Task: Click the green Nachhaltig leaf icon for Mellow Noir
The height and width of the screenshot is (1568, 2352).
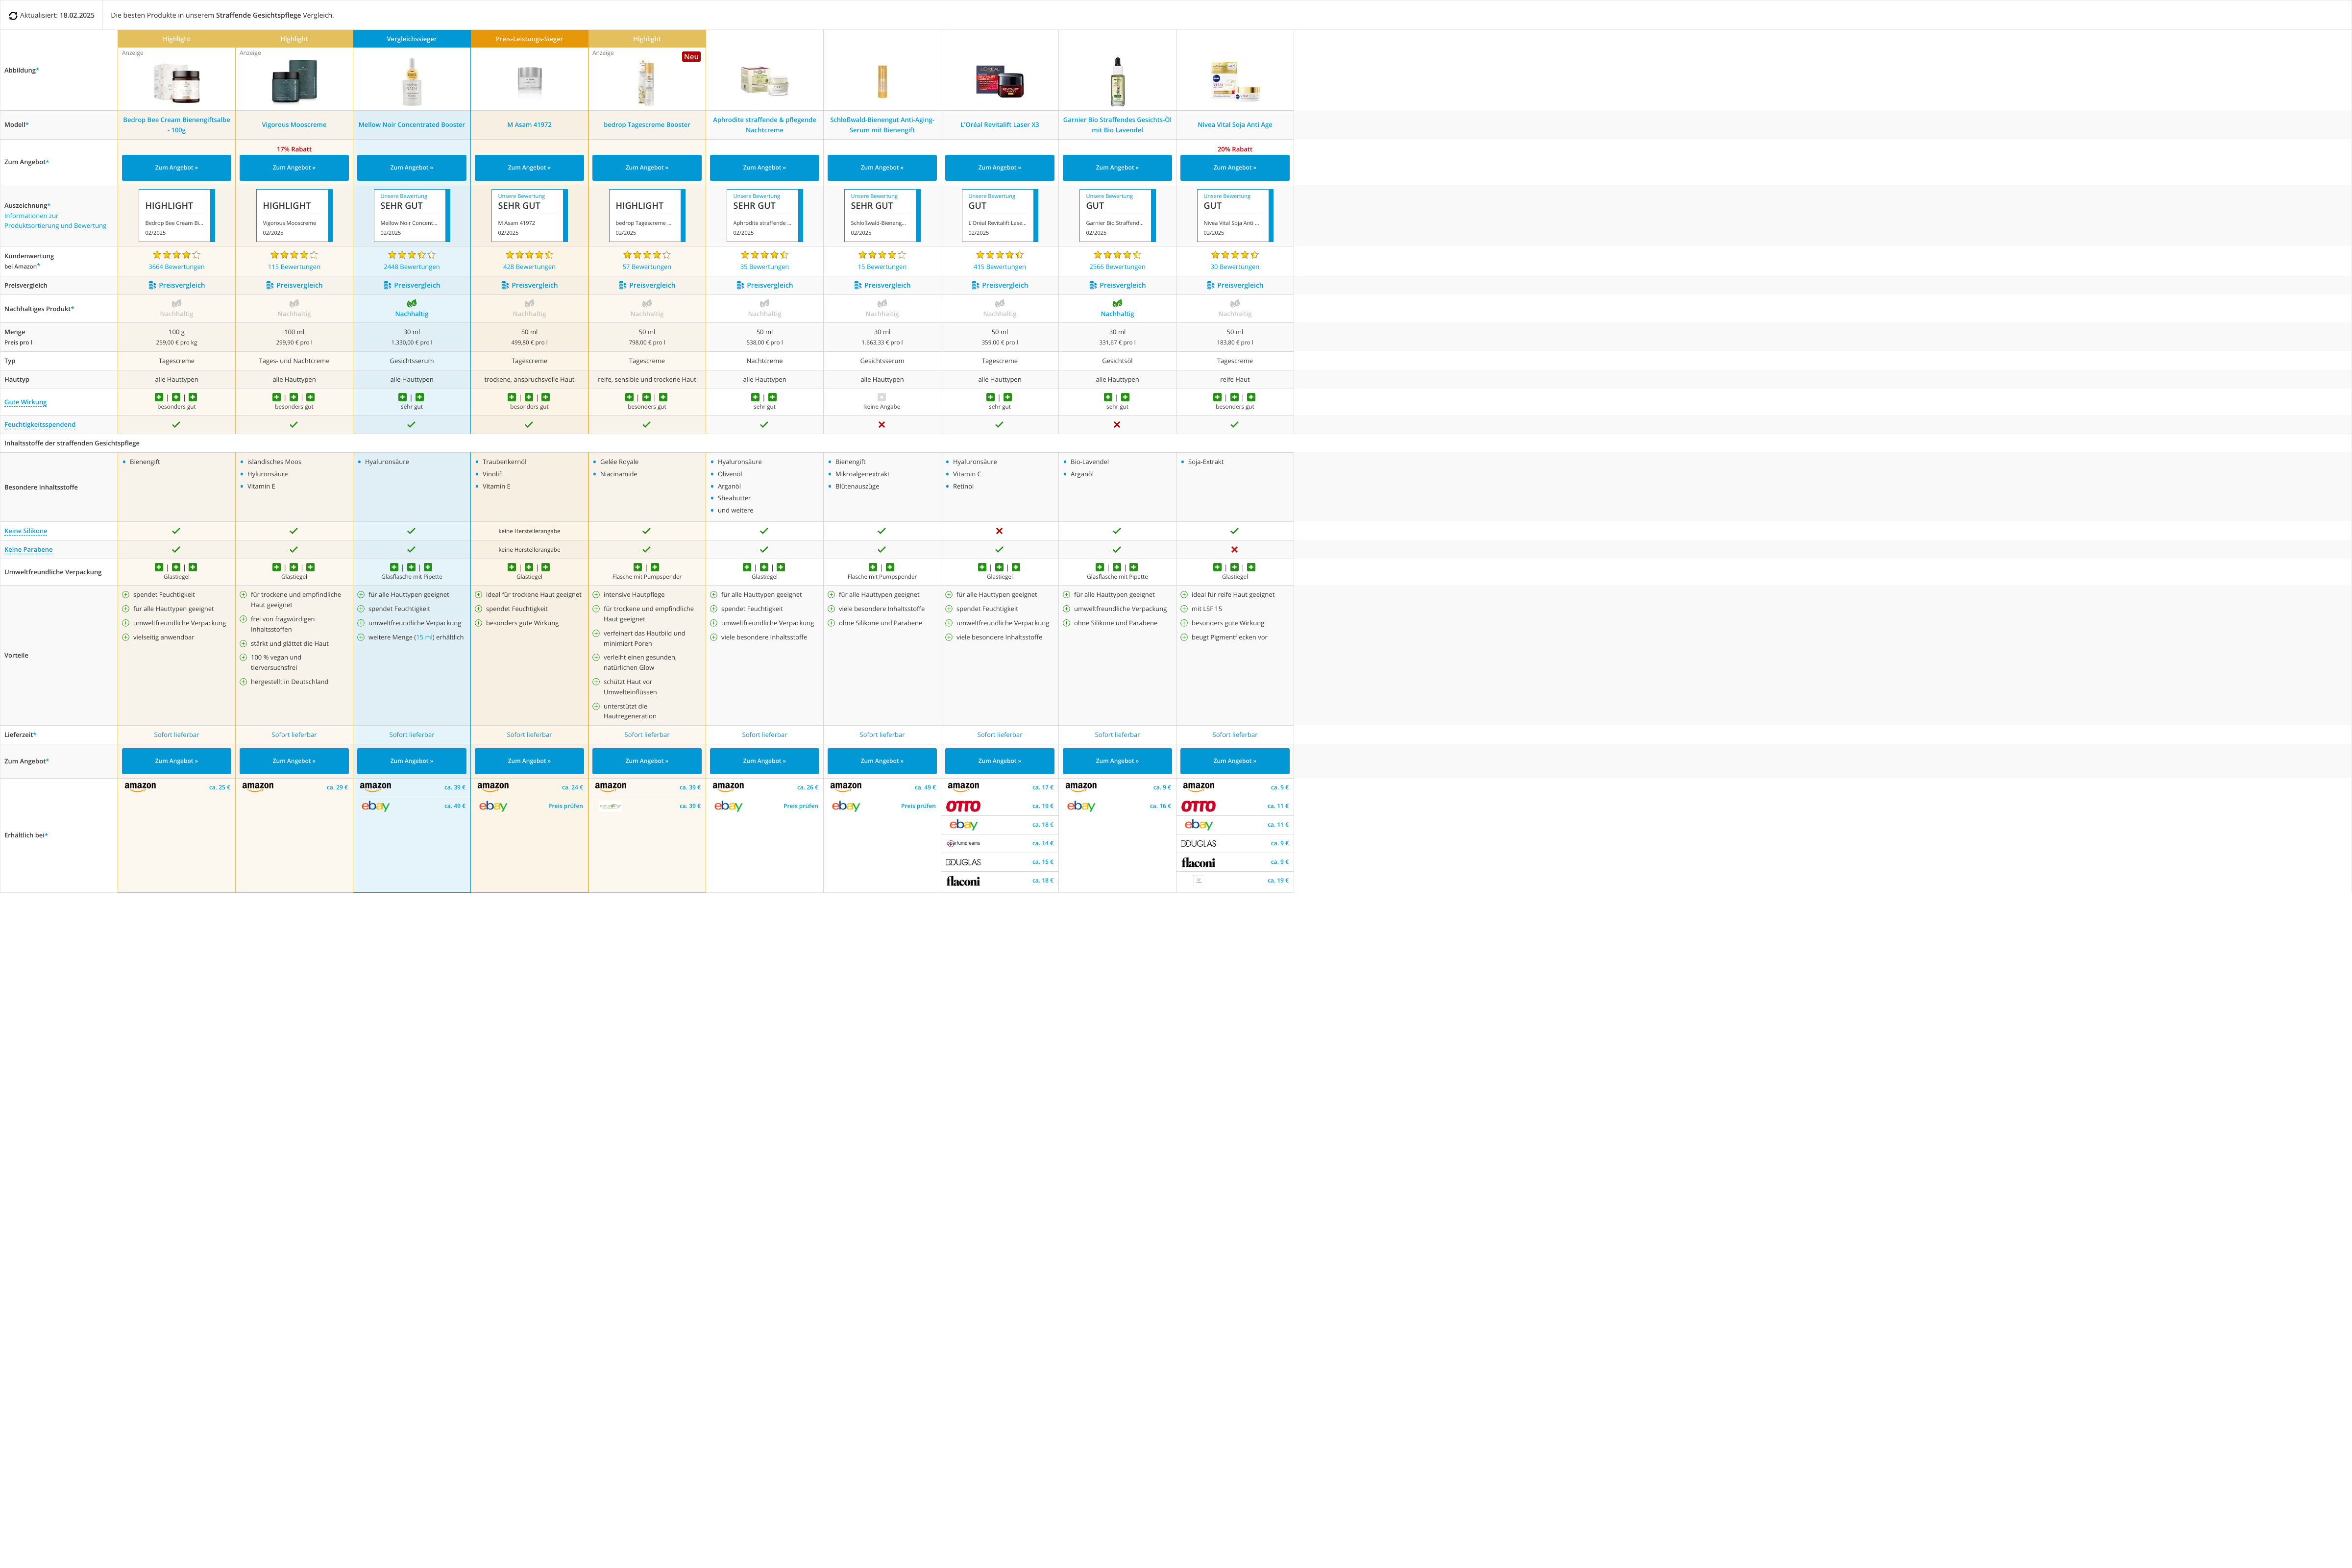Action: 412,303
